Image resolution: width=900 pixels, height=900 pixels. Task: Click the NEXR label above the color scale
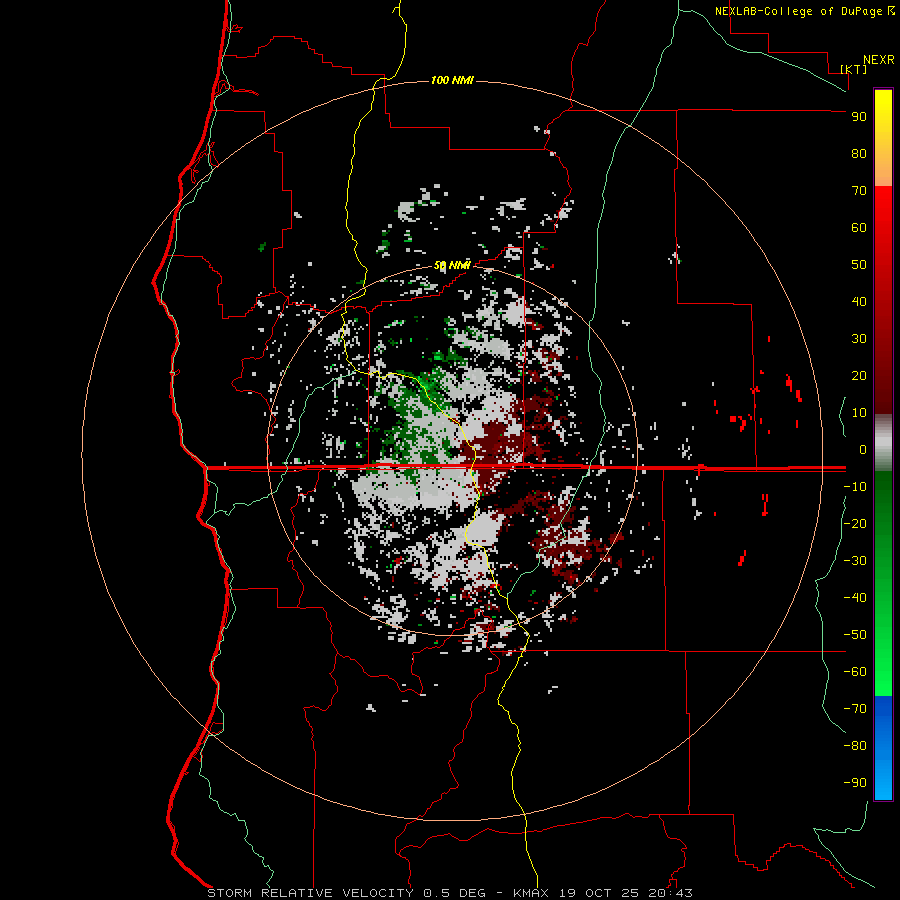(879, 60)
